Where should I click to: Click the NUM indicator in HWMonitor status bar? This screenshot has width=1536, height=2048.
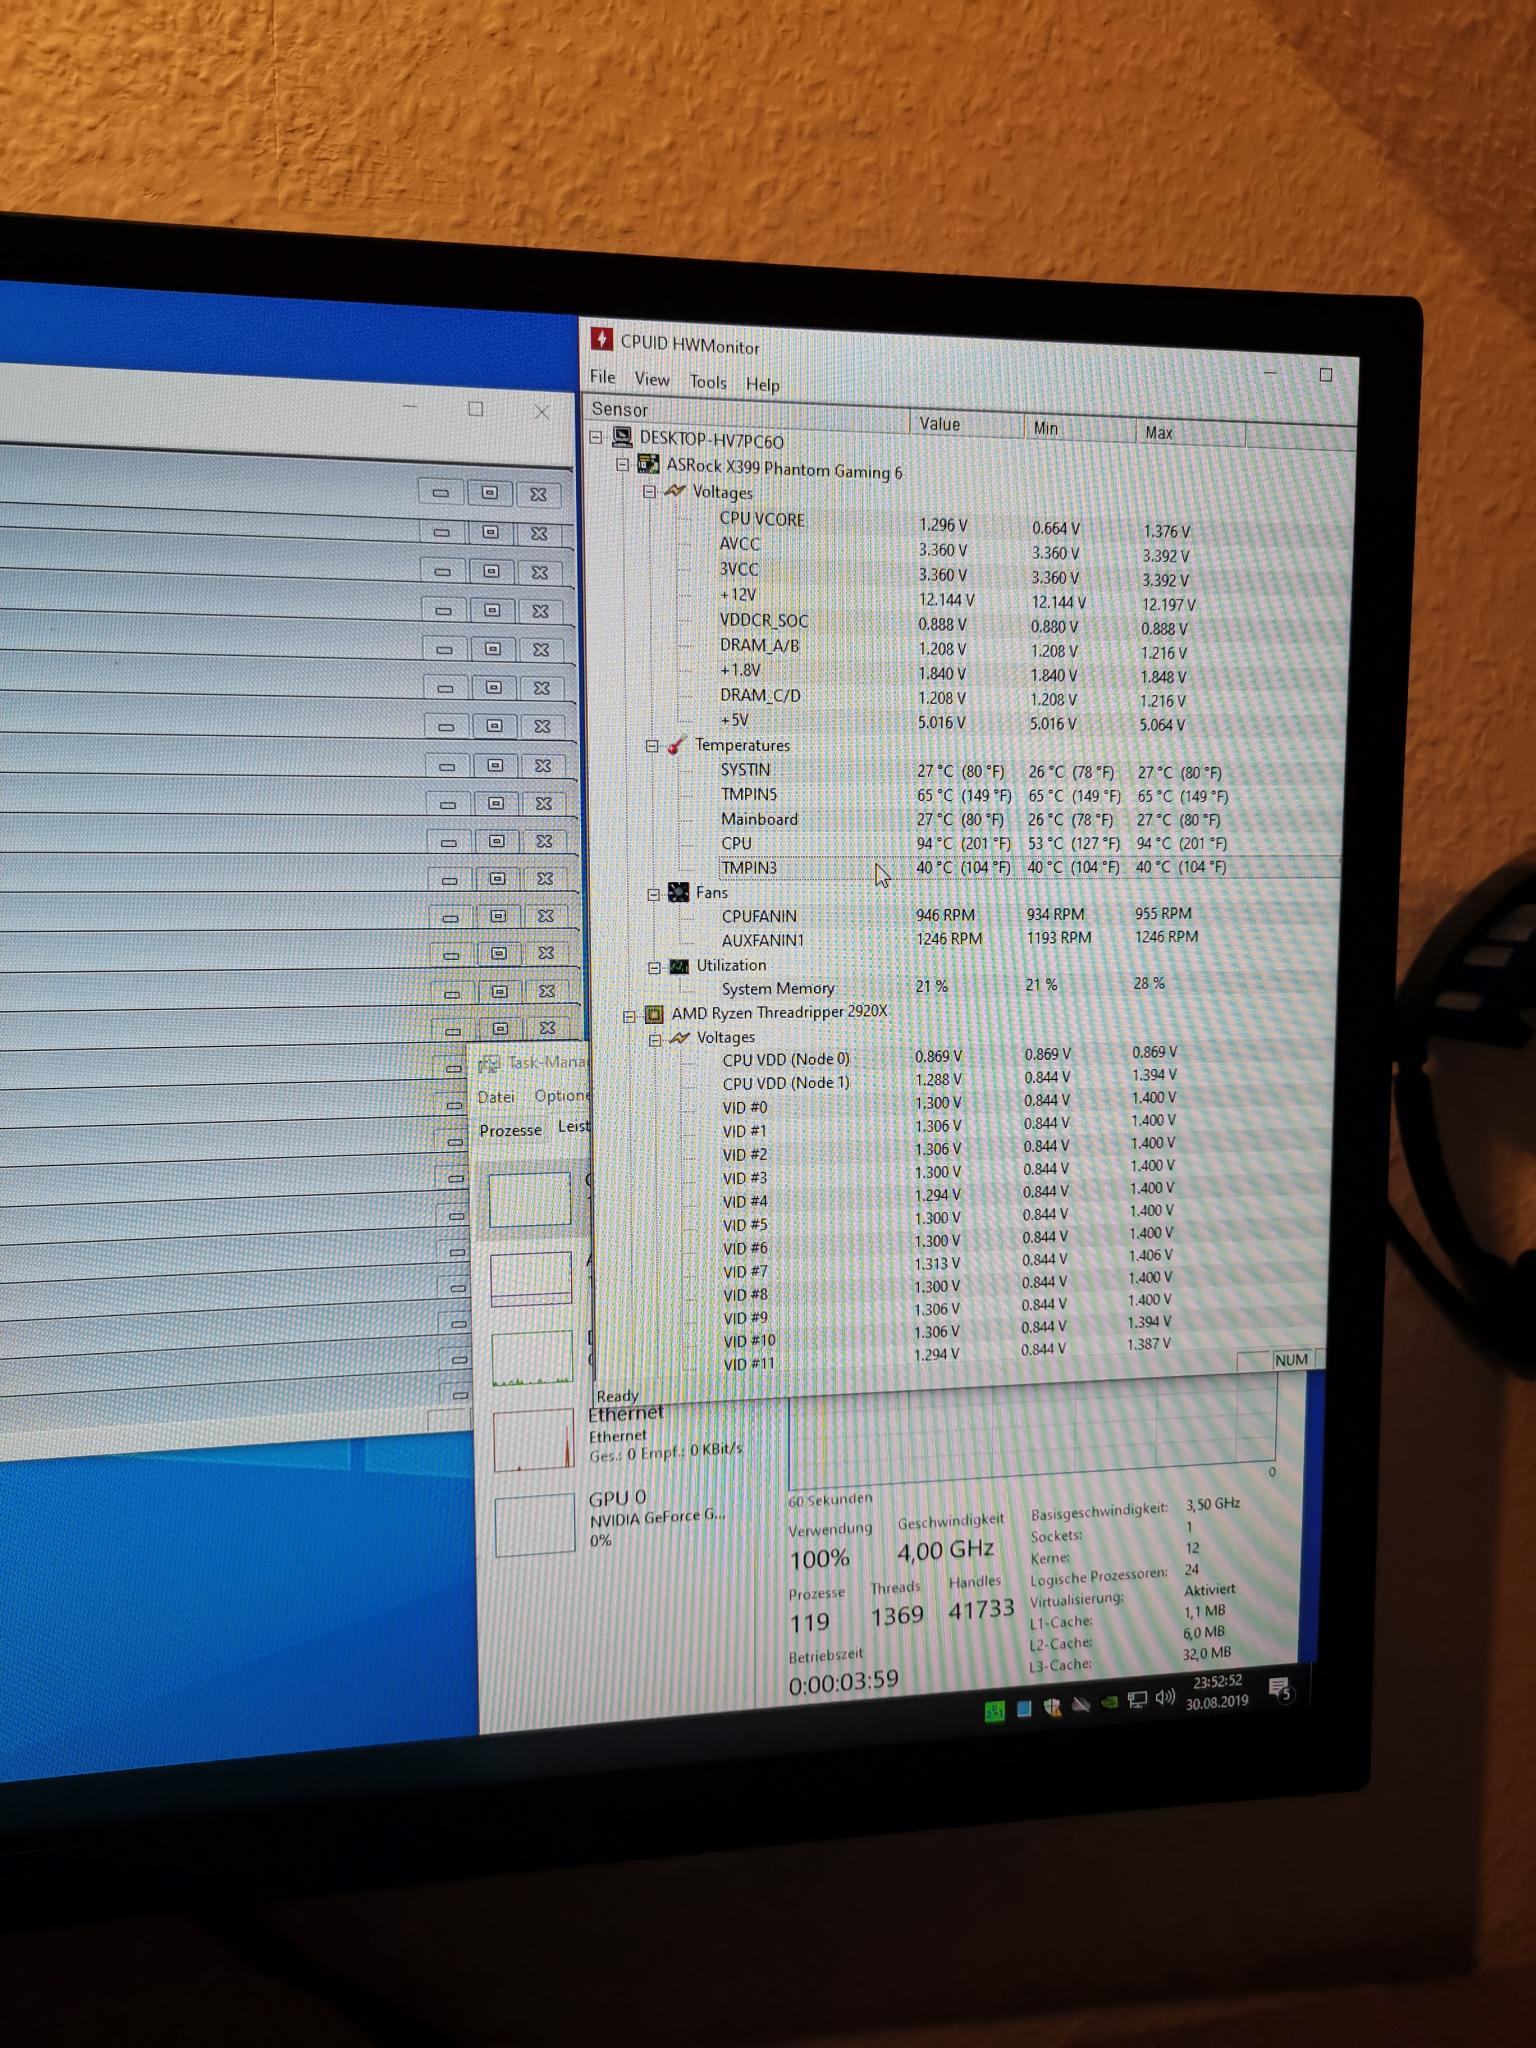point(1291,1360)
